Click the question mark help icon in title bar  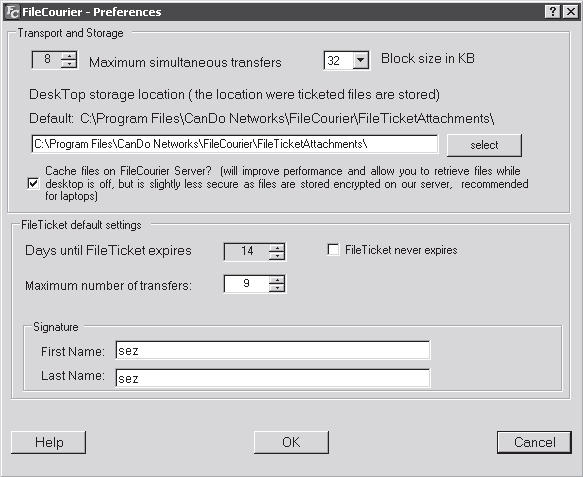pyautogui.click(x=553, y=12)
